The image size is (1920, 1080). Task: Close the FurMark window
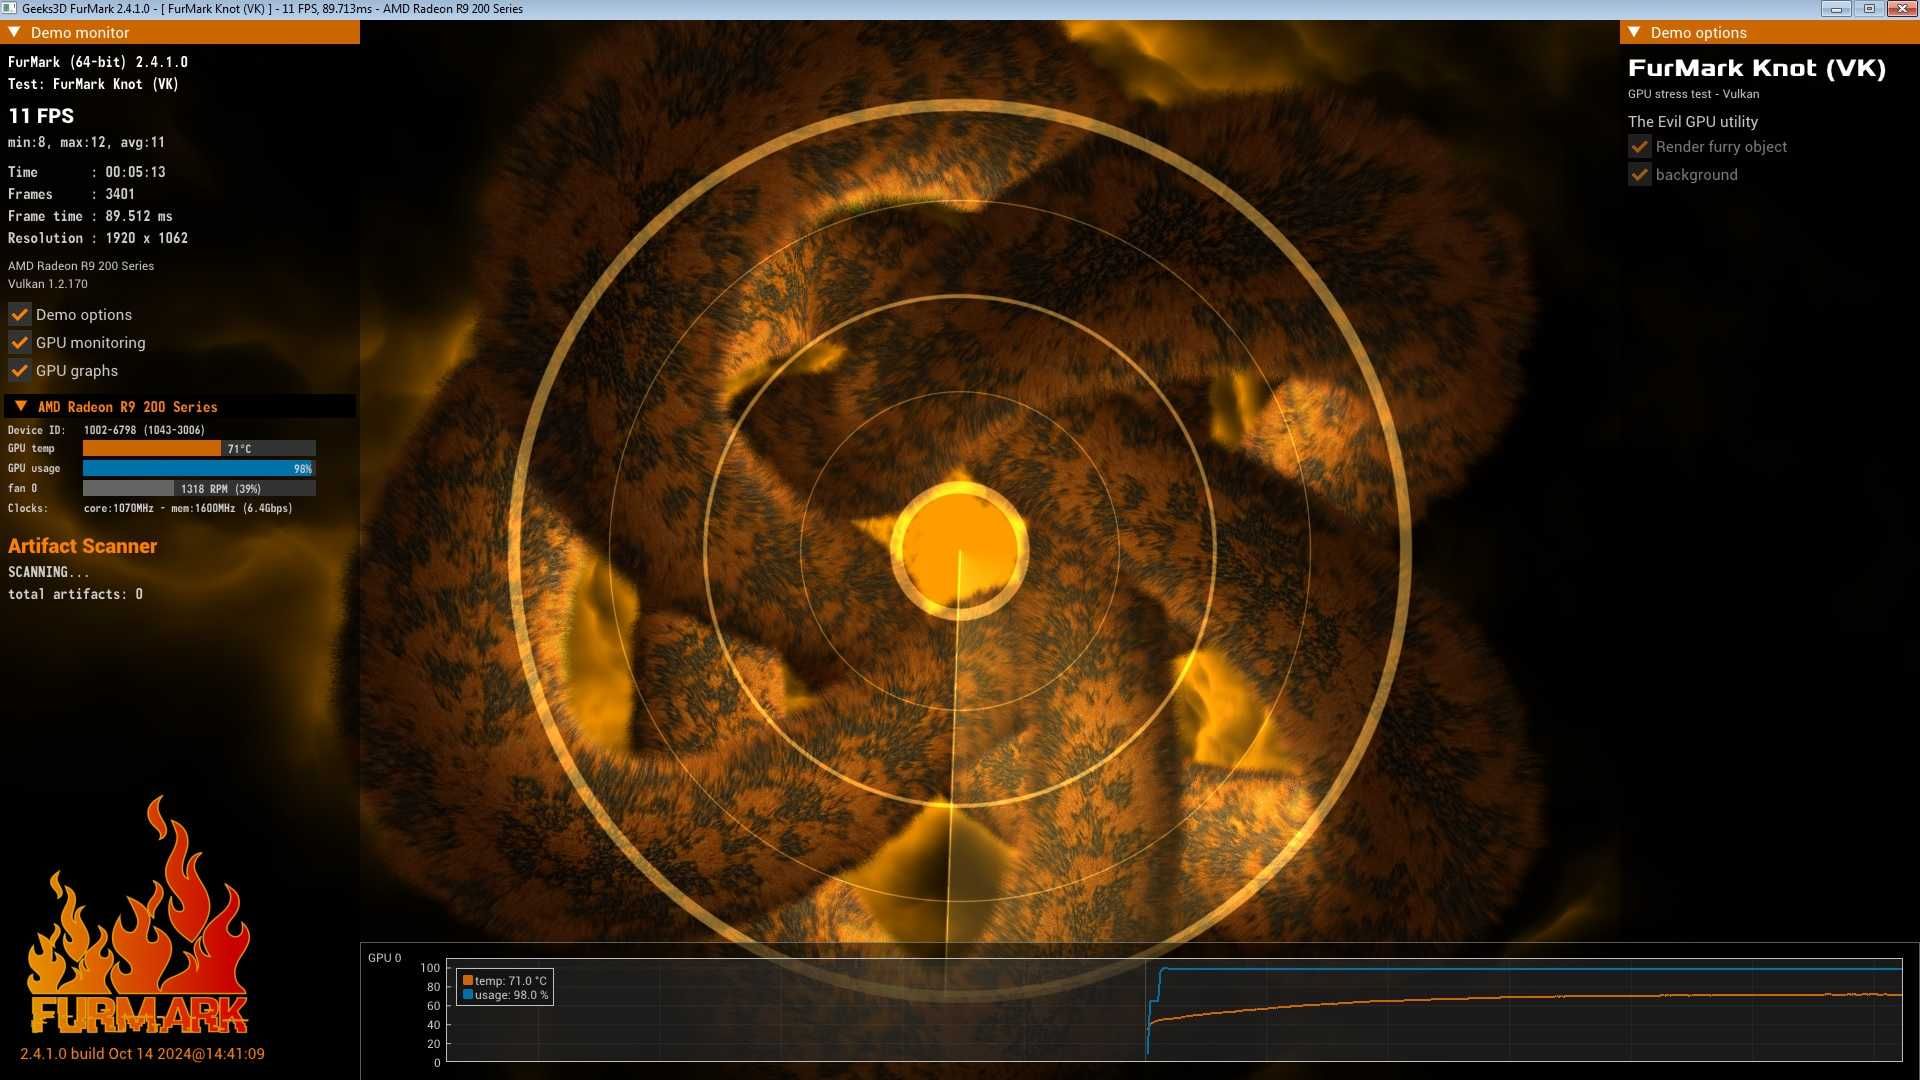click(x=1902, y=9)
